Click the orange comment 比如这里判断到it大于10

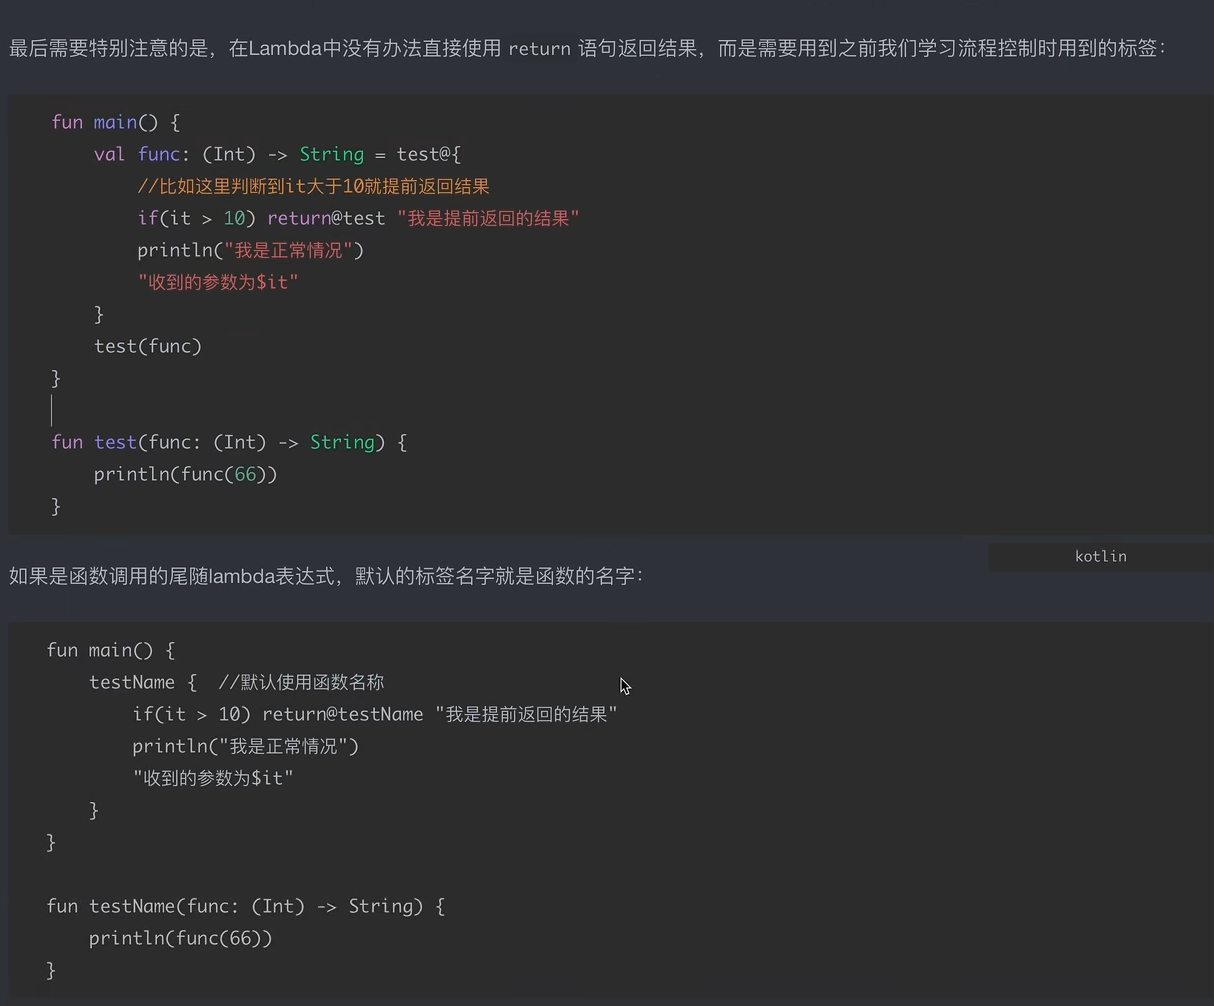click(313, 186)
